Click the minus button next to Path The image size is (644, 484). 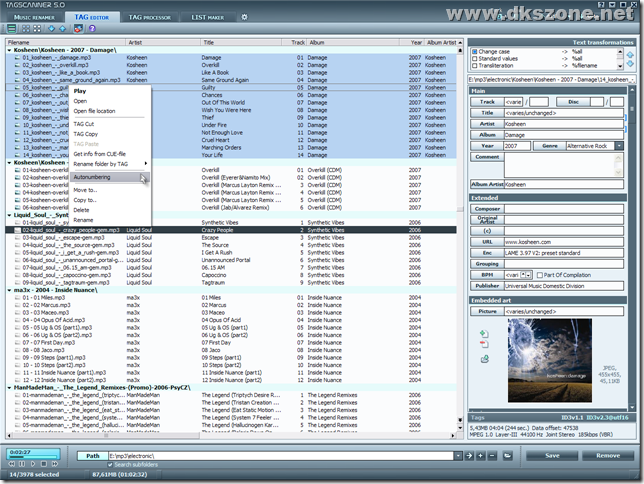coord(492,456)
